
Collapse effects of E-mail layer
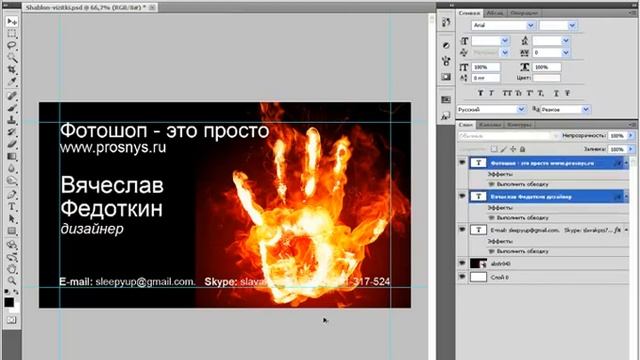pyautogui.click(x=626, y=230)
